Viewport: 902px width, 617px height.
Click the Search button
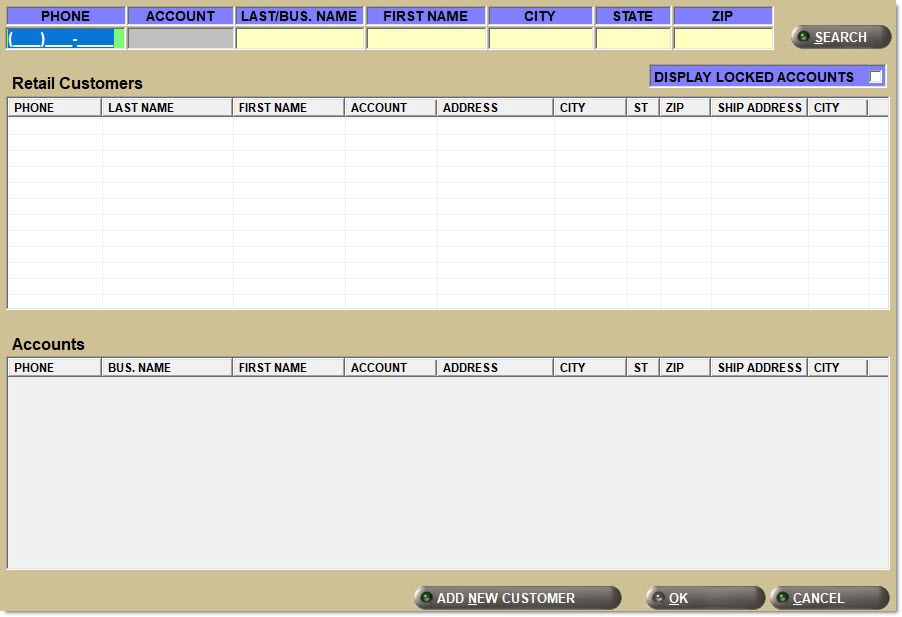click(840, 37)
